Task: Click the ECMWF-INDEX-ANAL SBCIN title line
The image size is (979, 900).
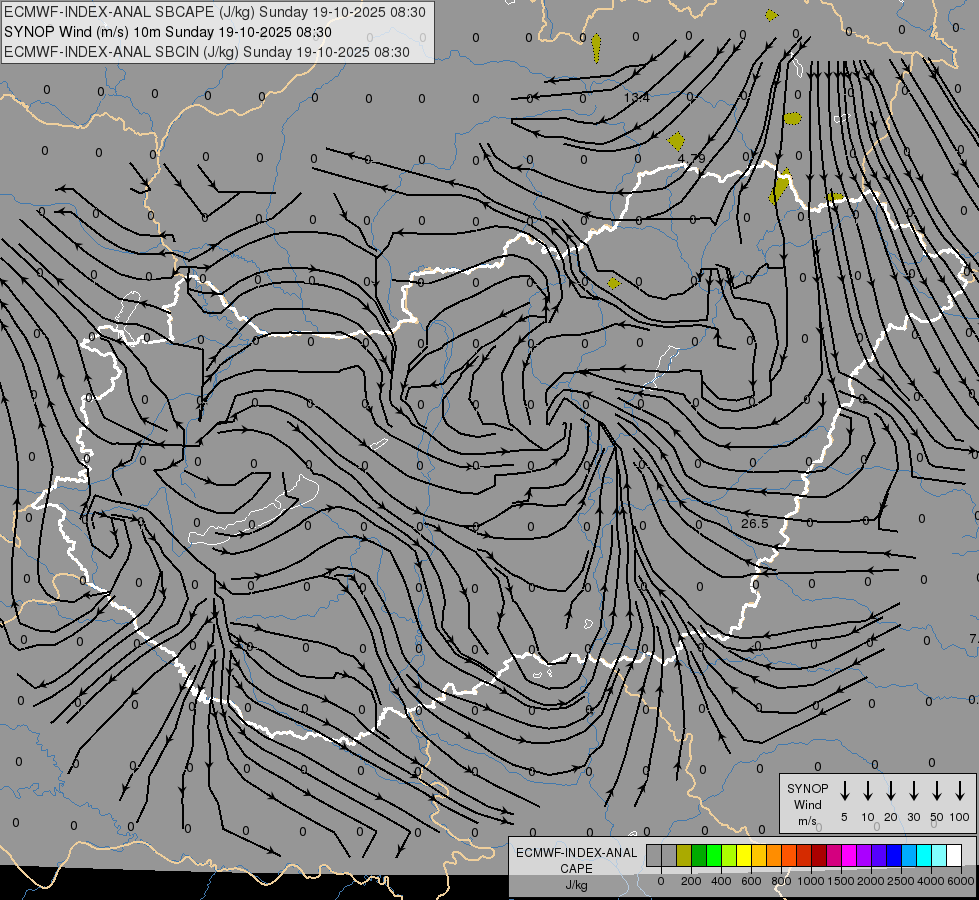Action: (207, 51)
